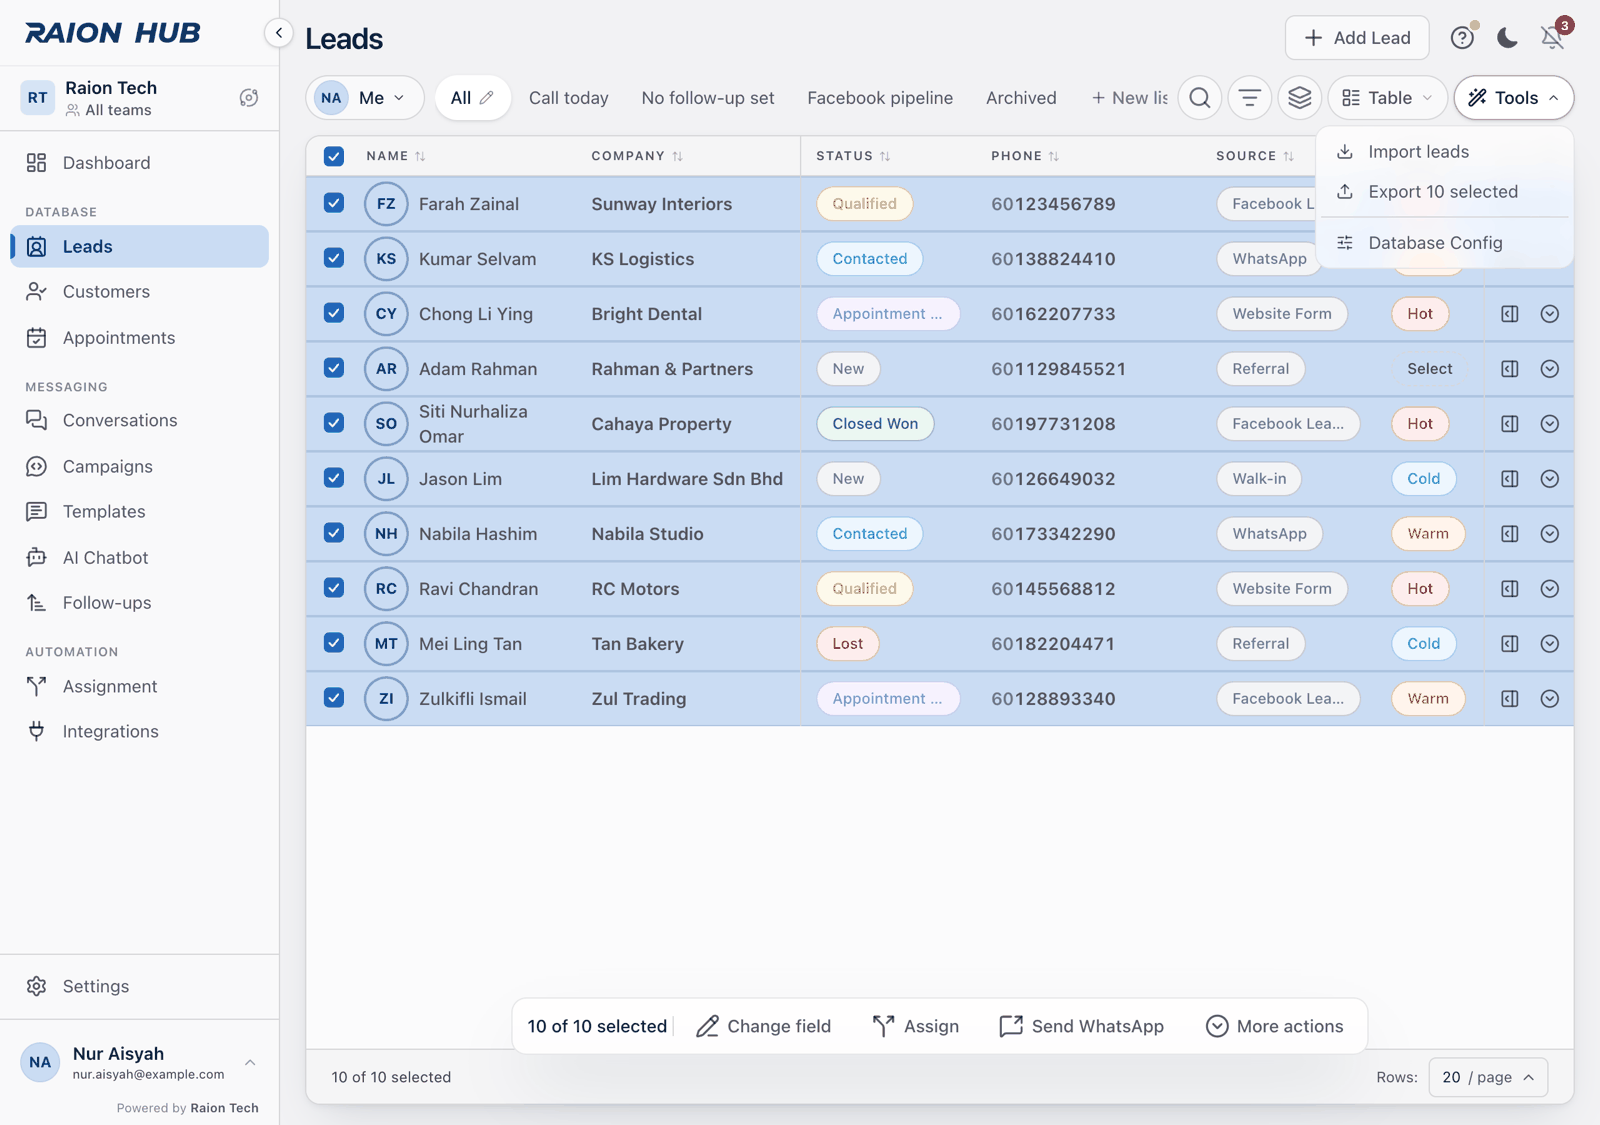The height and width of the screenshot is (1125, 1600).
Task: Sort by the Company column header
Action: click(637, 156)
